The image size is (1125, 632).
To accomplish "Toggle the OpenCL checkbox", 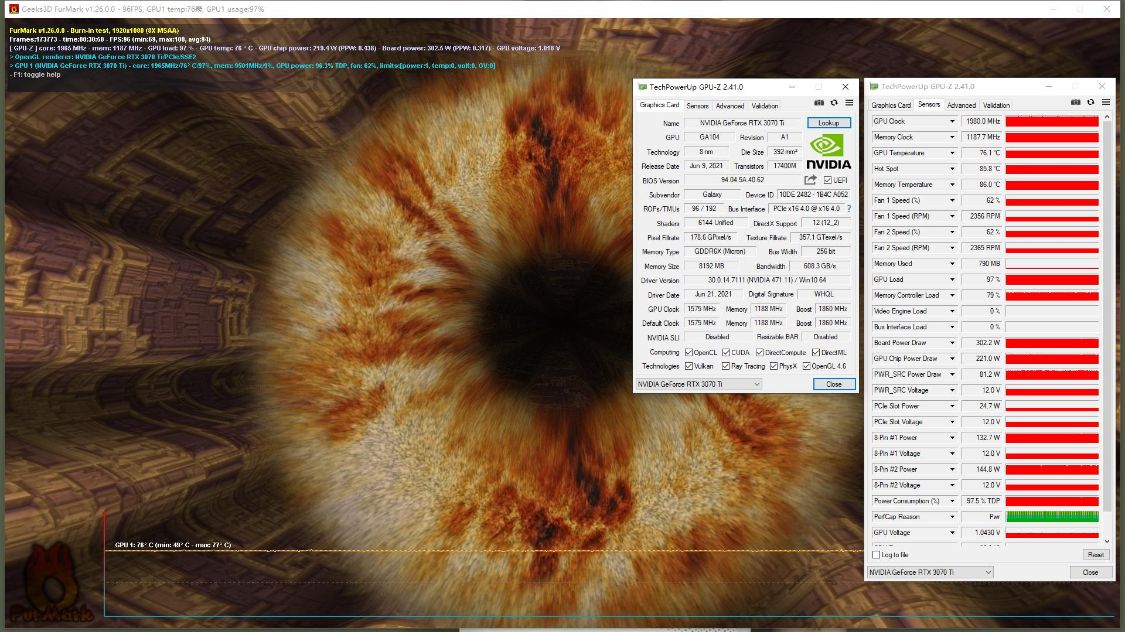I will (689, 352).
